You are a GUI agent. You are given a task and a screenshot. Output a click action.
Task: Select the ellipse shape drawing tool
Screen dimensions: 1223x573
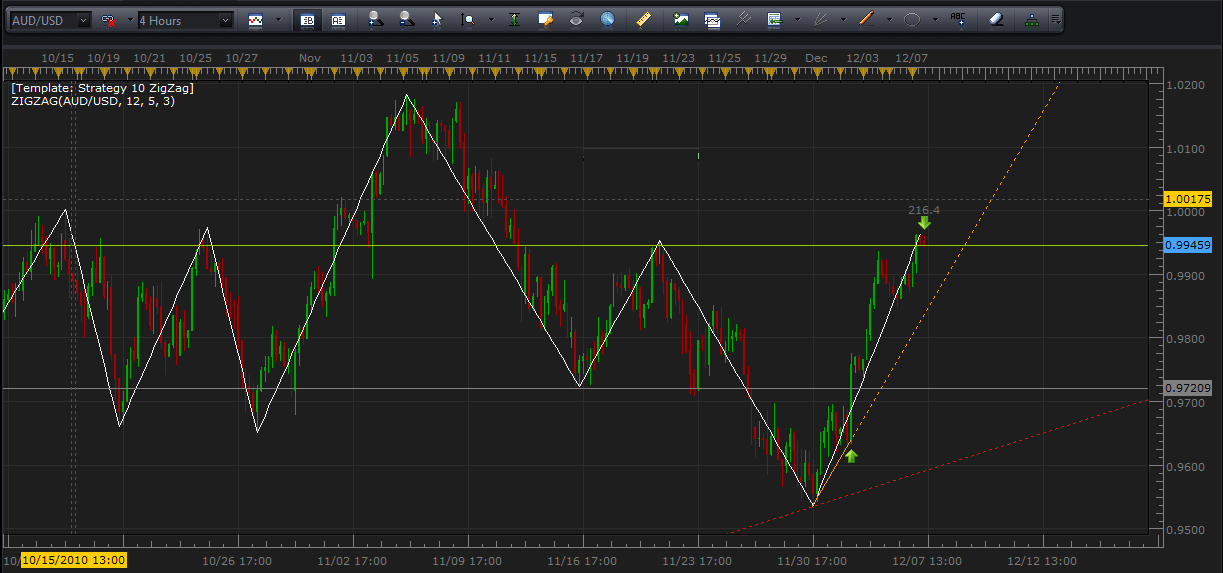(x=912, y=19)
